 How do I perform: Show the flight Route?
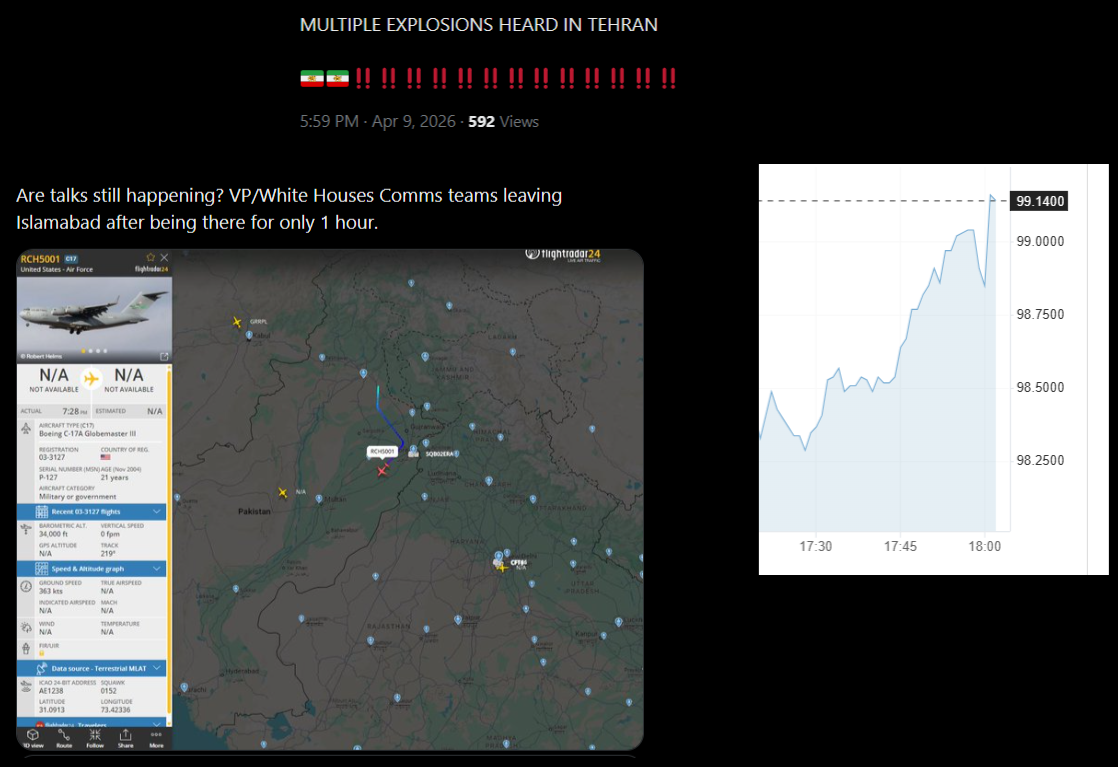tap(64, 738)
